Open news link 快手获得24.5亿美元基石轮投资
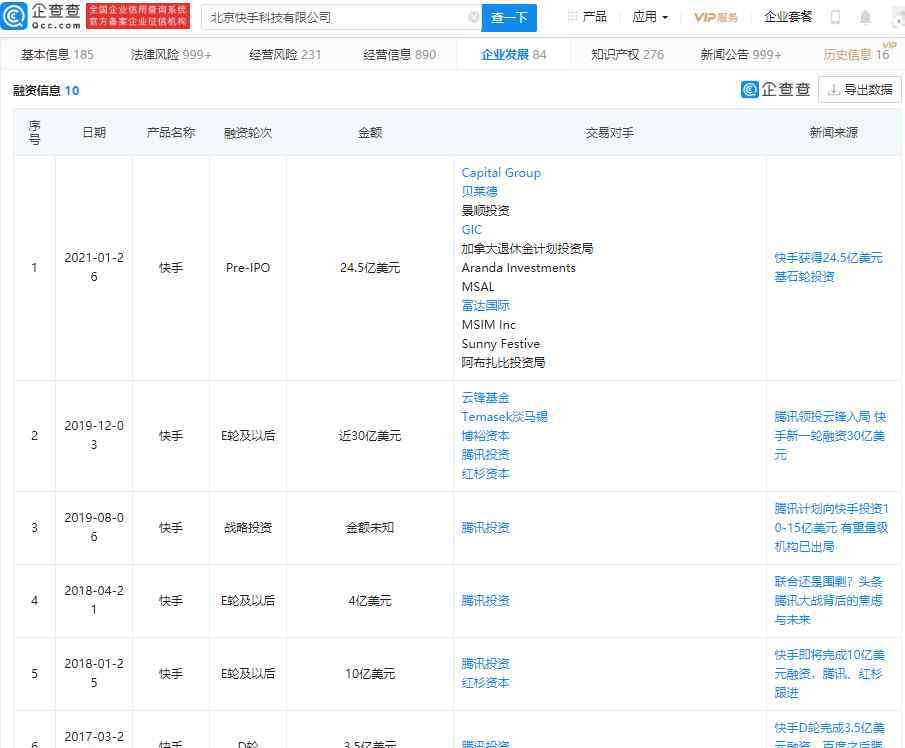905x748 pixels. pos(828,267)
